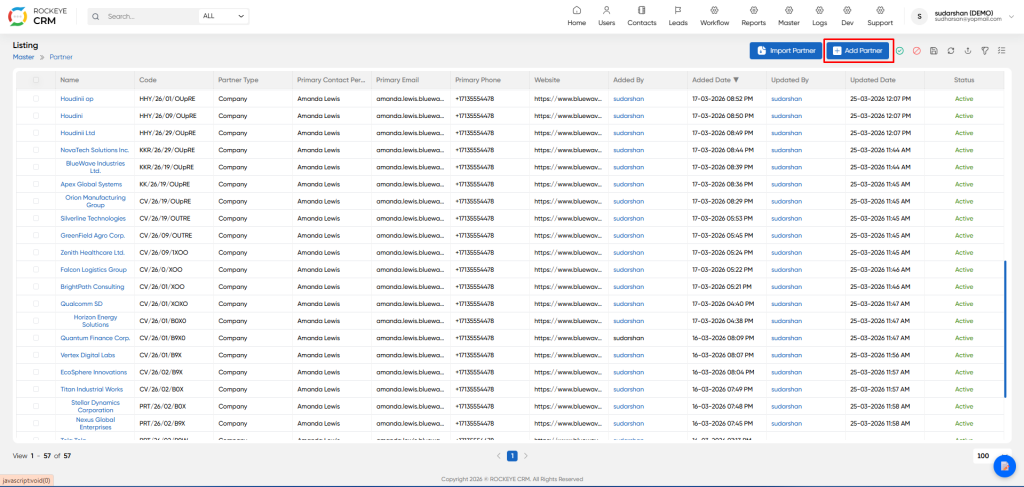This screenshot has width=1024, height=487.
Task: Sort by the Code column header
Action: coord(147,80)
